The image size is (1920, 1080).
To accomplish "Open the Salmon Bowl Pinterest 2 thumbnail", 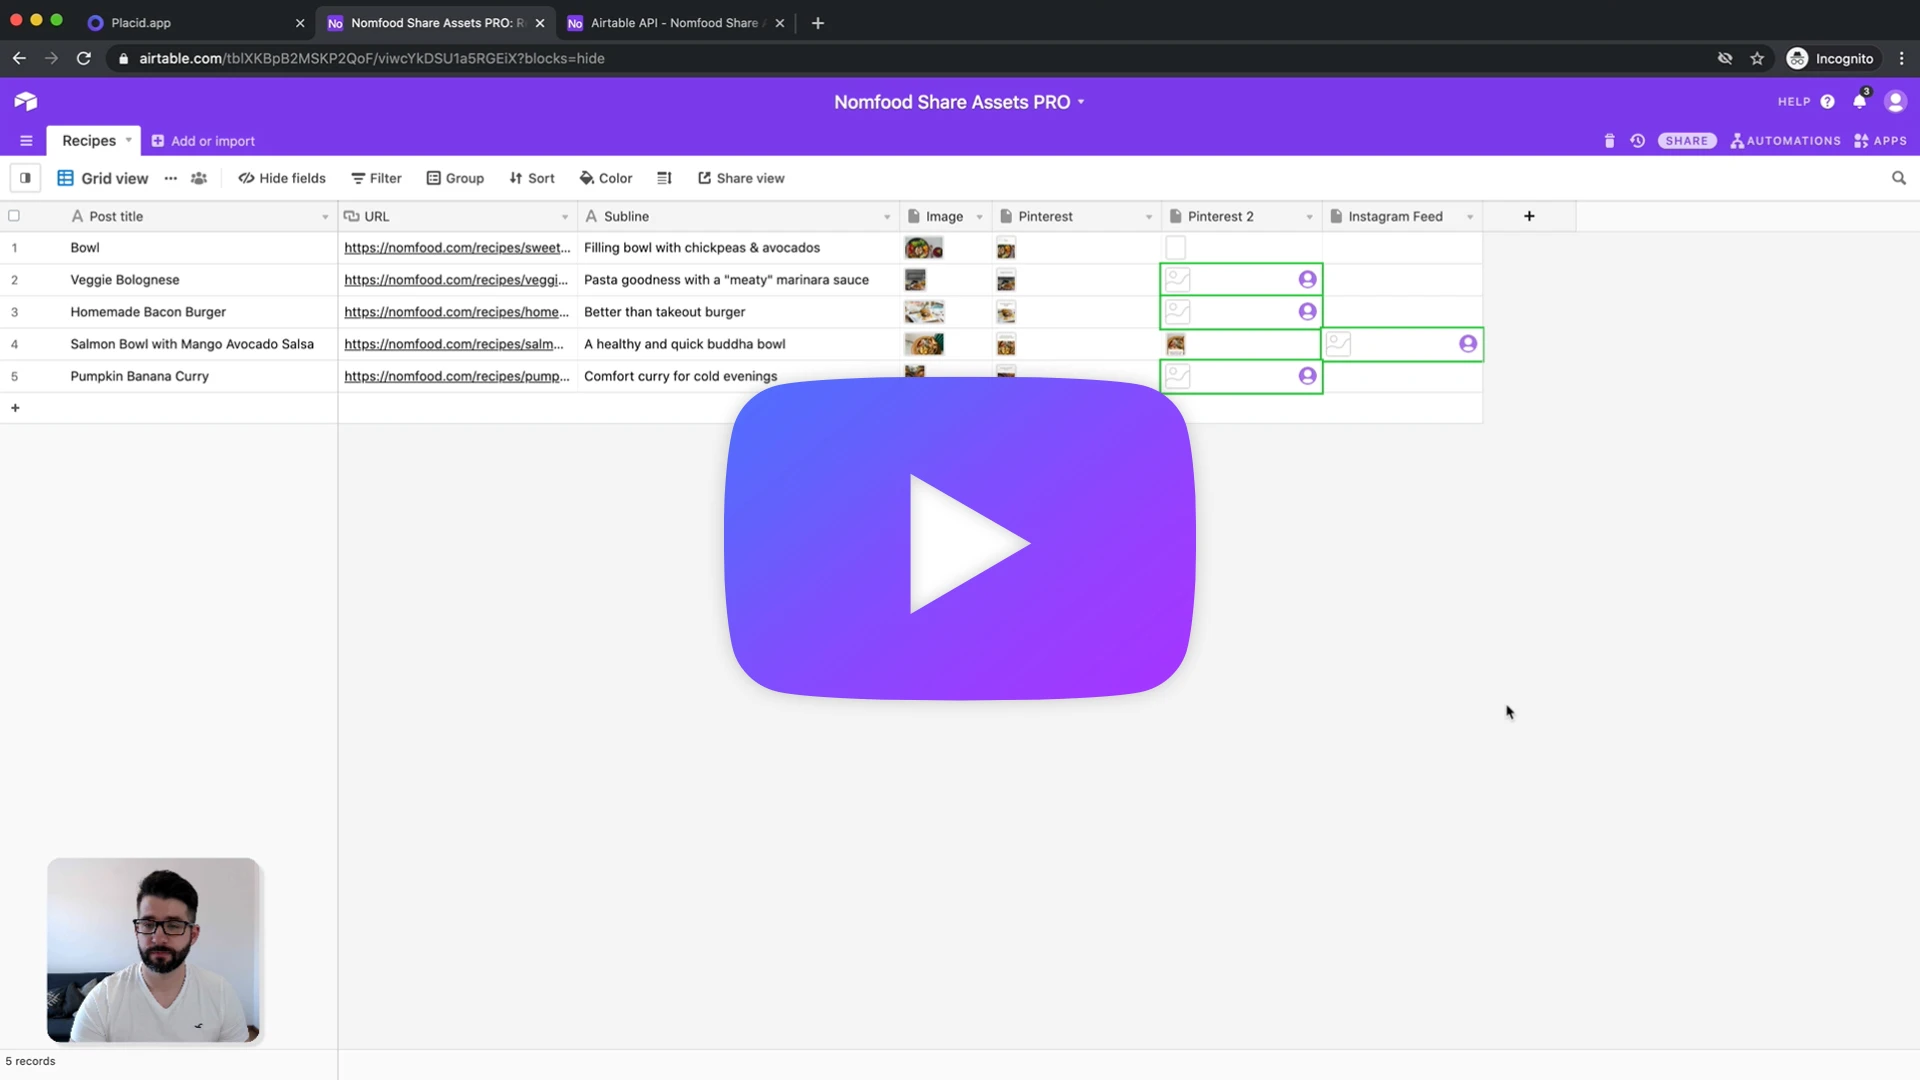I will tap(1176, 344).
